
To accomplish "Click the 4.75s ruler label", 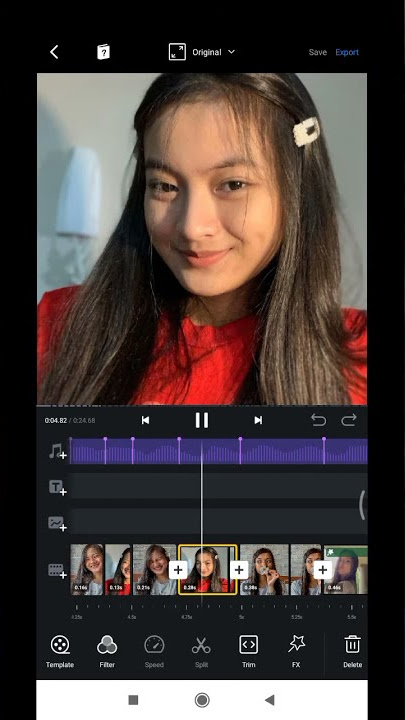I will click(186, 617).
